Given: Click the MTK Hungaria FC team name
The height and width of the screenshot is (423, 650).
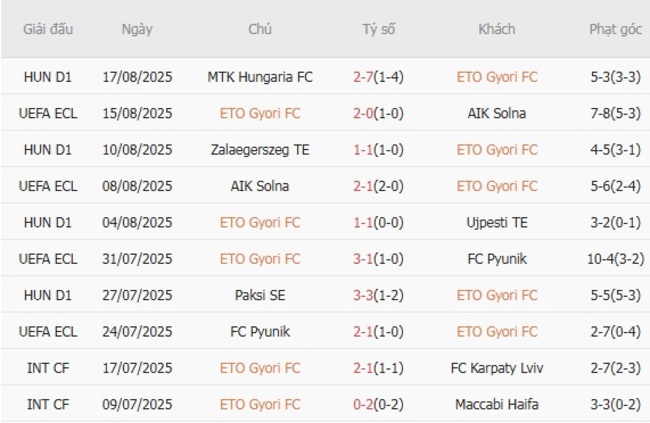Looking at the screenshot, I should 260,76.
